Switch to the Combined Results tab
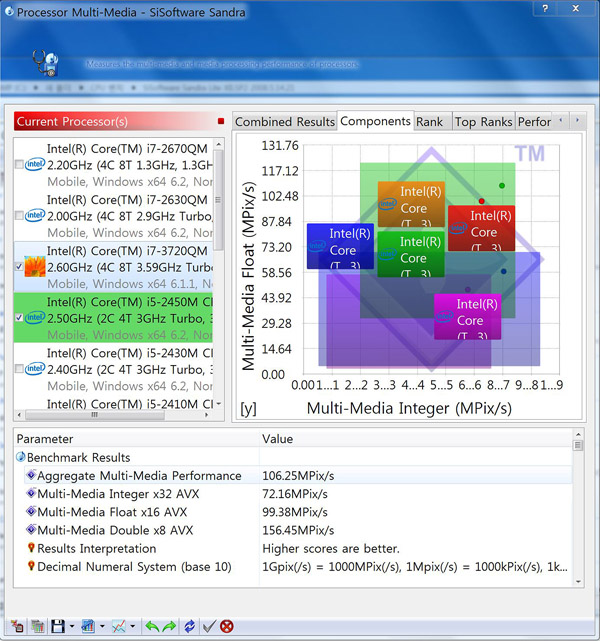 (285, 122)
